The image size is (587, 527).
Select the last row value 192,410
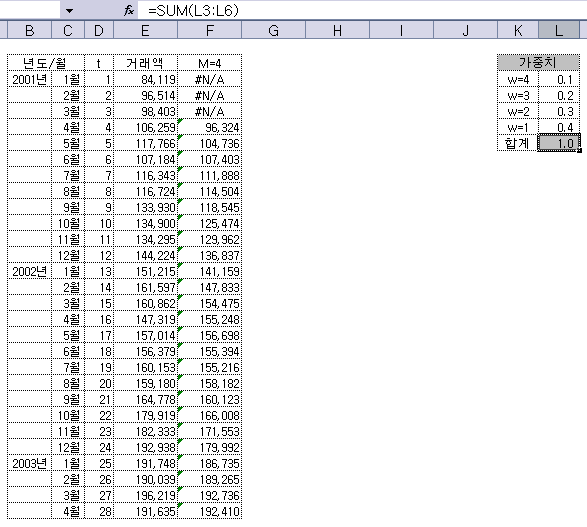pyautogui.click(x=210, y=511)
